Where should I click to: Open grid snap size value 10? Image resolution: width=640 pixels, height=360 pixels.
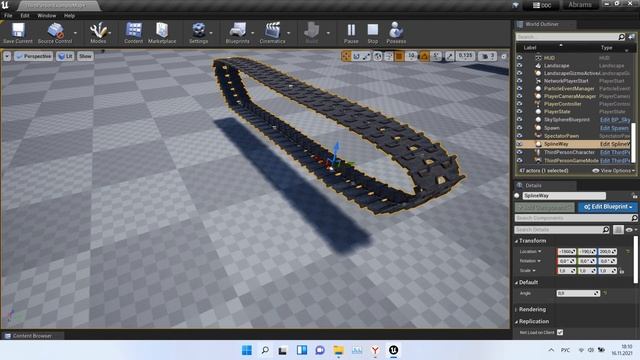(412, 56)
